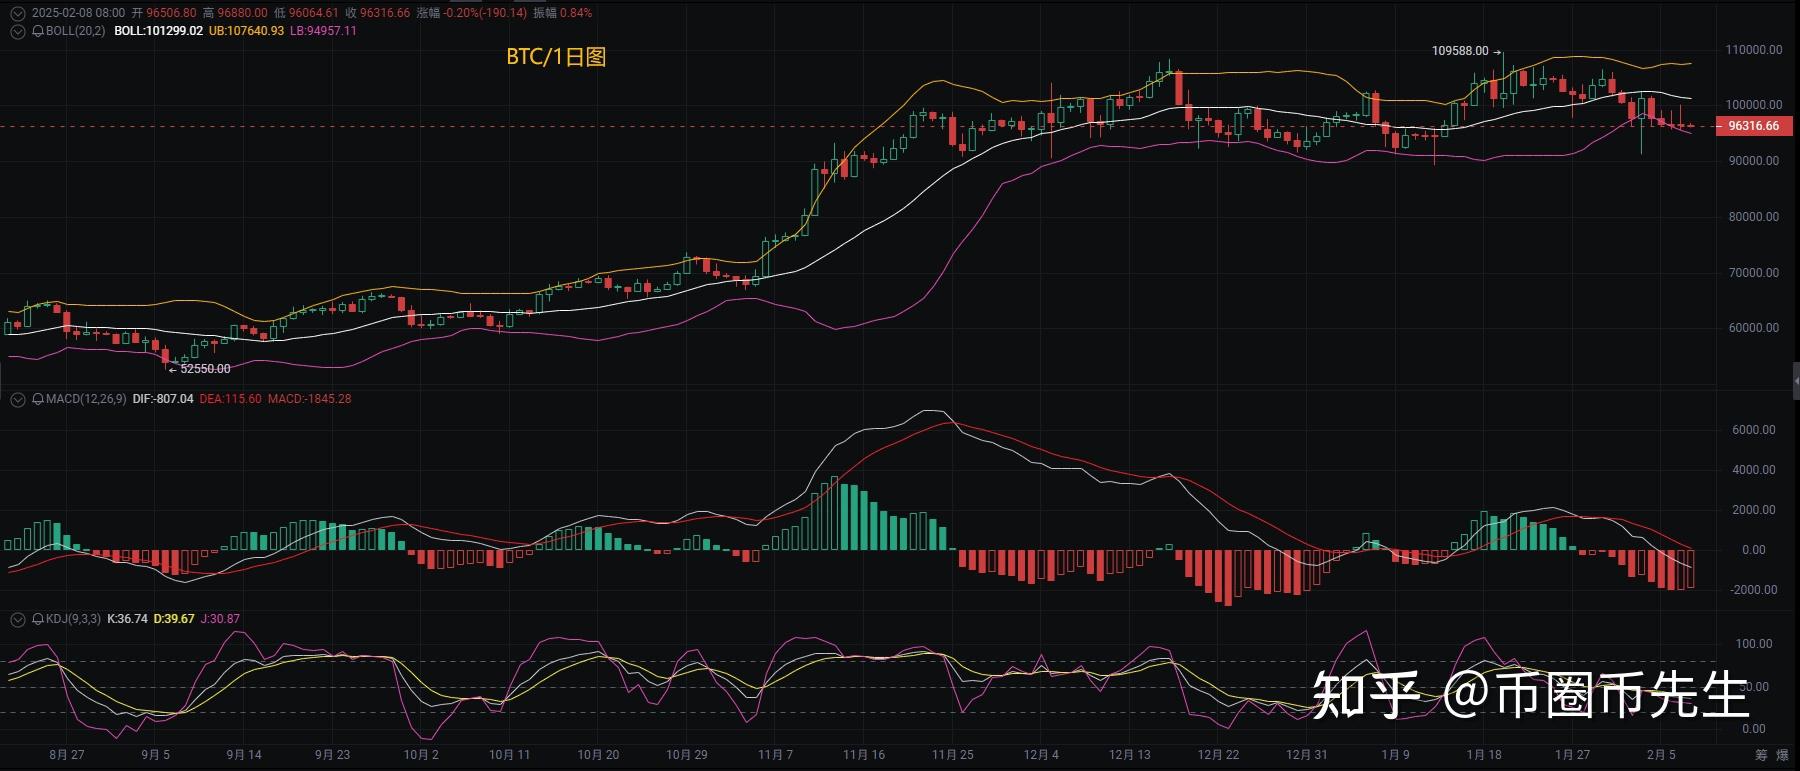
Task: Click the K:36.74 value
Action: 127,619
